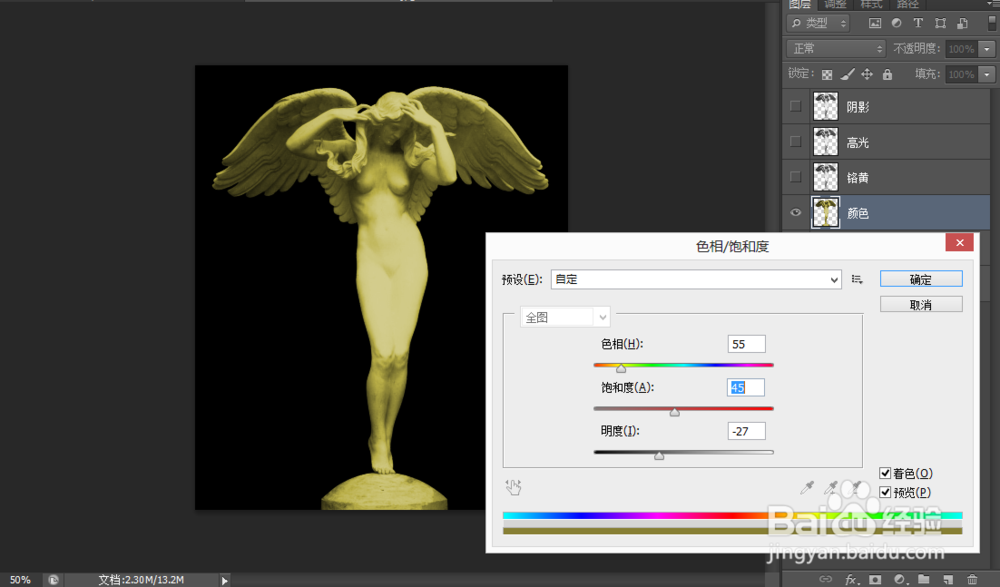
Task: Show the 铬黄 layer visibility box
Action: 795,176
